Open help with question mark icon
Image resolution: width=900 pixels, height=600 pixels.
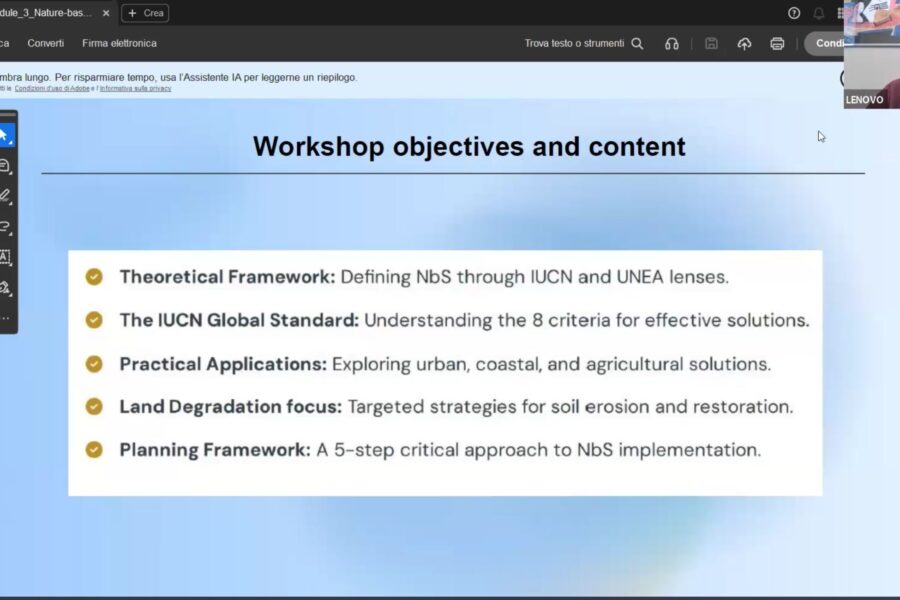(794, 13)
